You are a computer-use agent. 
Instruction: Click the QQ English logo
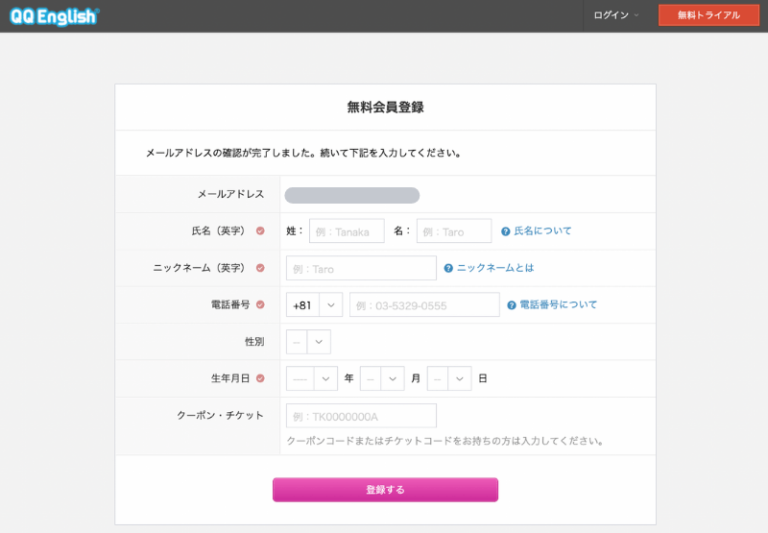click(x=54, y=15)
